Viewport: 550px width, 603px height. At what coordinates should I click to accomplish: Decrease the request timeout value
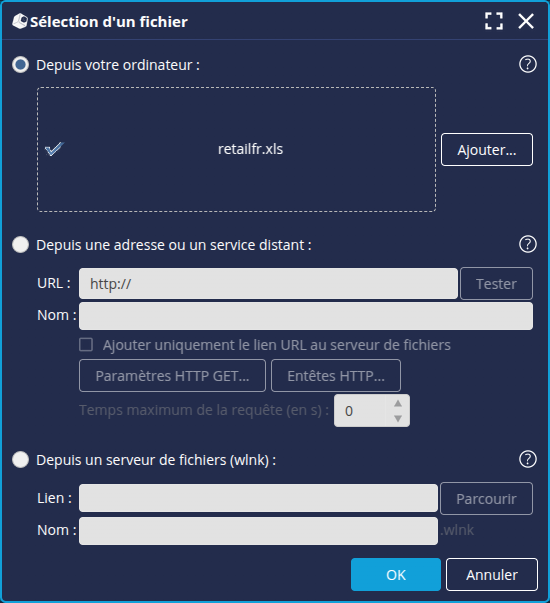pyautogui.click(x=398, y=418)
